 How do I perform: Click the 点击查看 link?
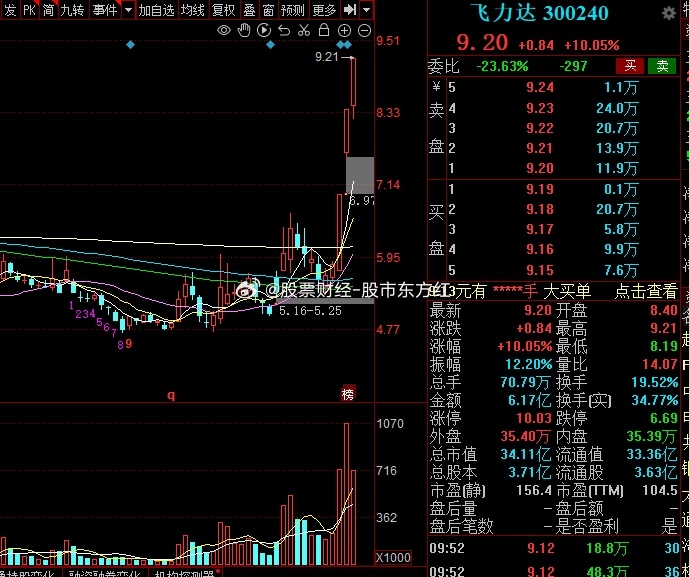tap(645, 291)
